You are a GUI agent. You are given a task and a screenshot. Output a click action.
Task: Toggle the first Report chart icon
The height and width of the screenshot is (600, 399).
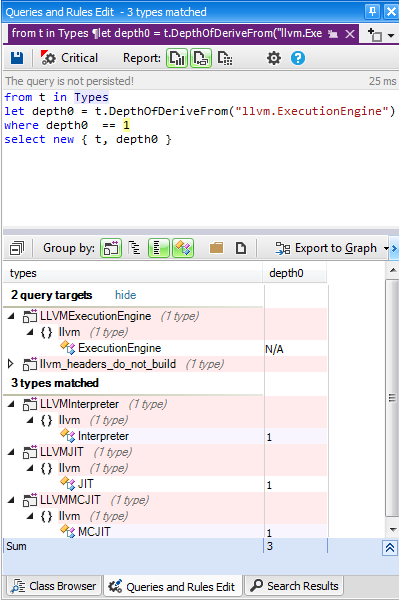[x=177, y=58]
